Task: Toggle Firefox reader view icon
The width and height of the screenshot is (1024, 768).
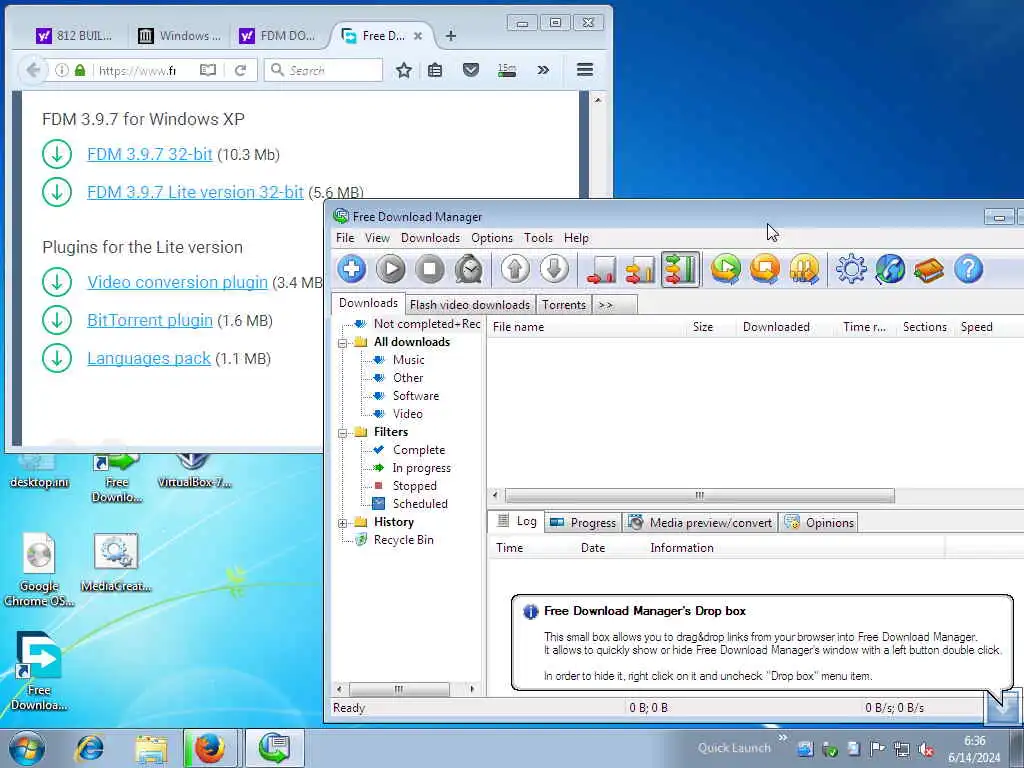Action: pyautogui.click(x=208, y=70)
